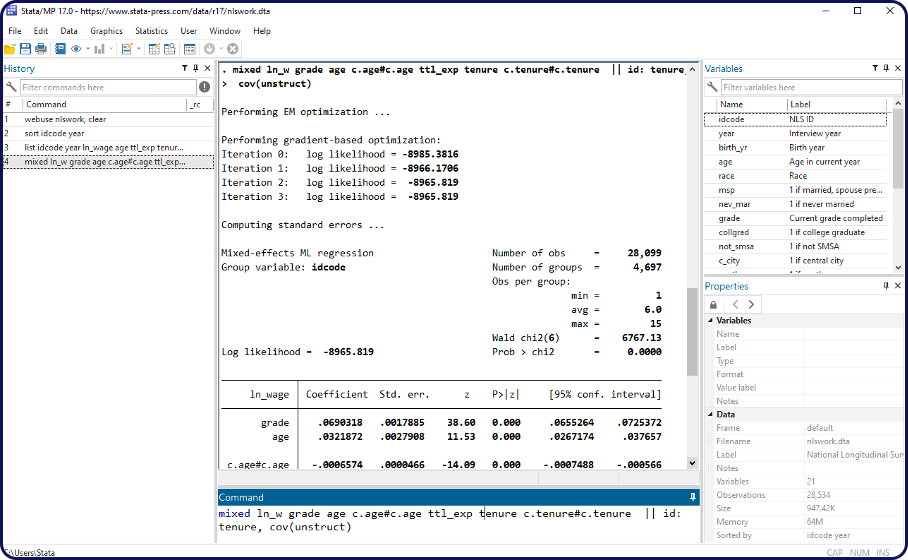Select the 'grade' variable in Variables list
The width and height of the screenshot is (908, 560).
coord(729,218)
